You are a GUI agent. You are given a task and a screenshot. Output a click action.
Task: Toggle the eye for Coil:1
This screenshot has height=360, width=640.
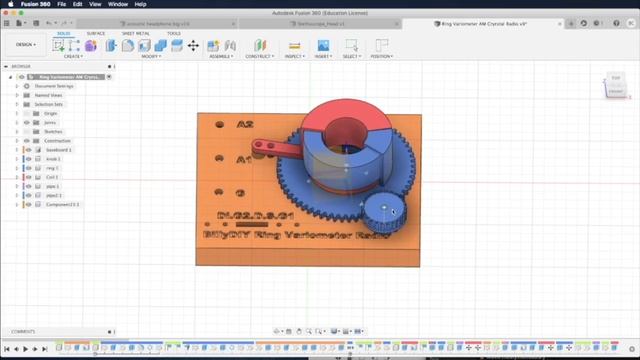coord(28,177)
